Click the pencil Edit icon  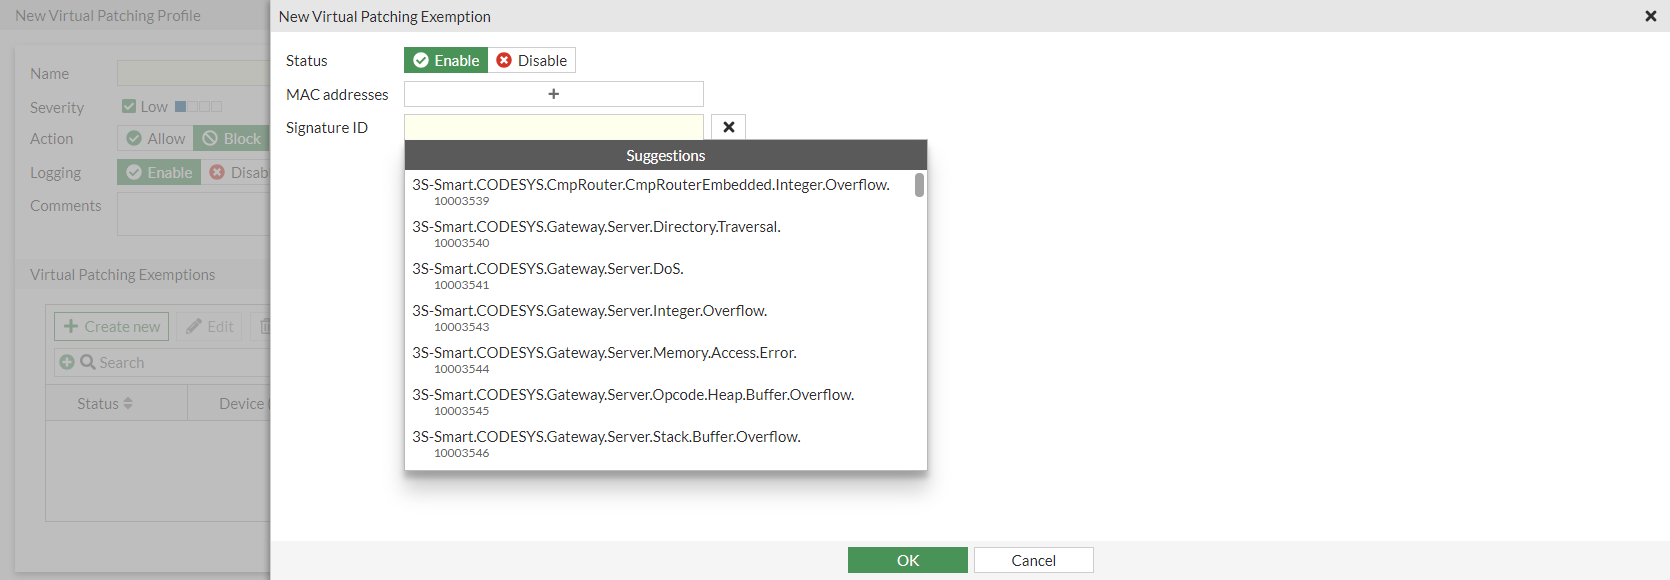[x=194, y=326]
